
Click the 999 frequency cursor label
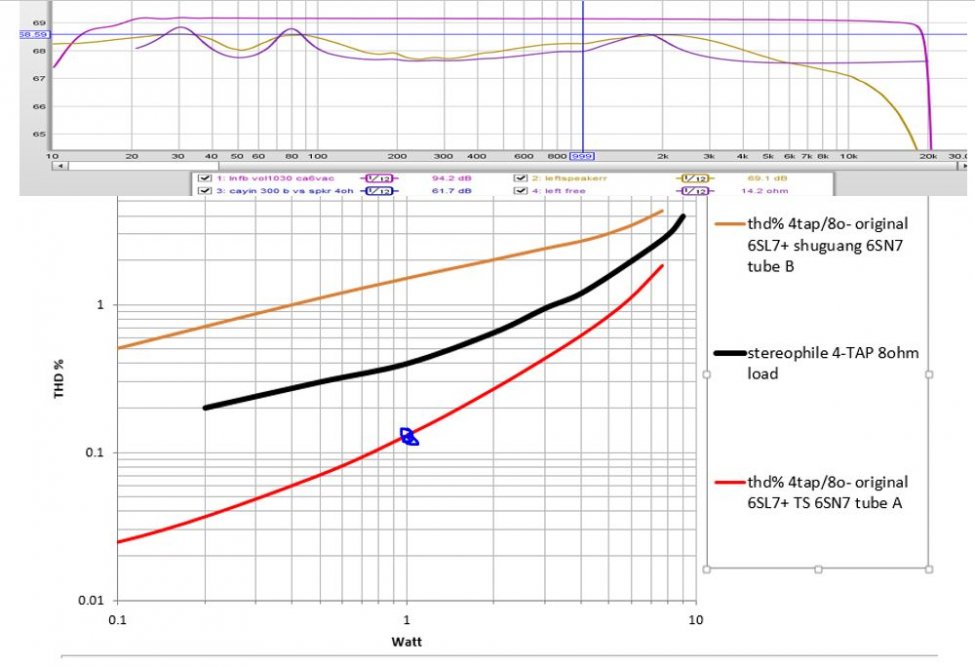click(x=582, y=156)
